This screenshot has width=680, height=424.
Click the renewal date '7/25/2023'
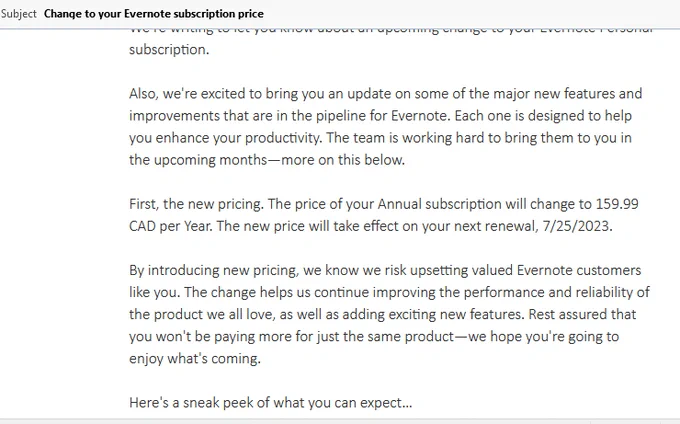click(576, 226)
